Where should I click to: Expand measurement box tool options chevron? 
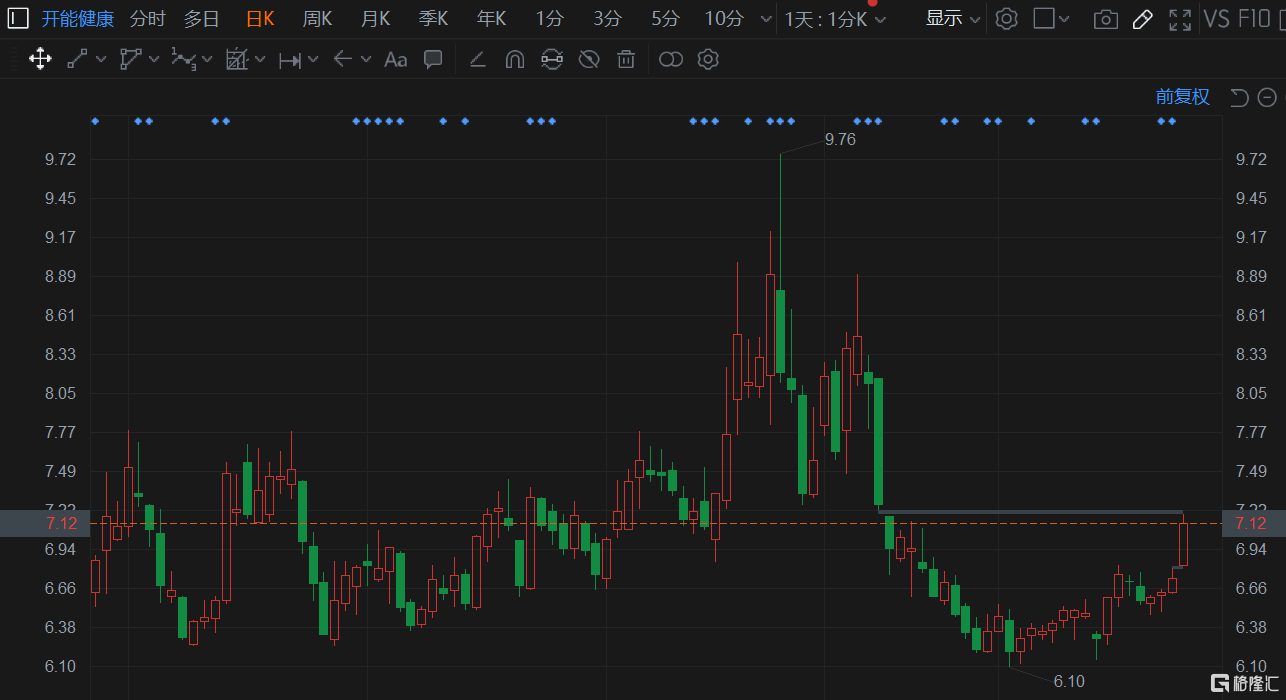pyautogui.click(x=260, y=60)
